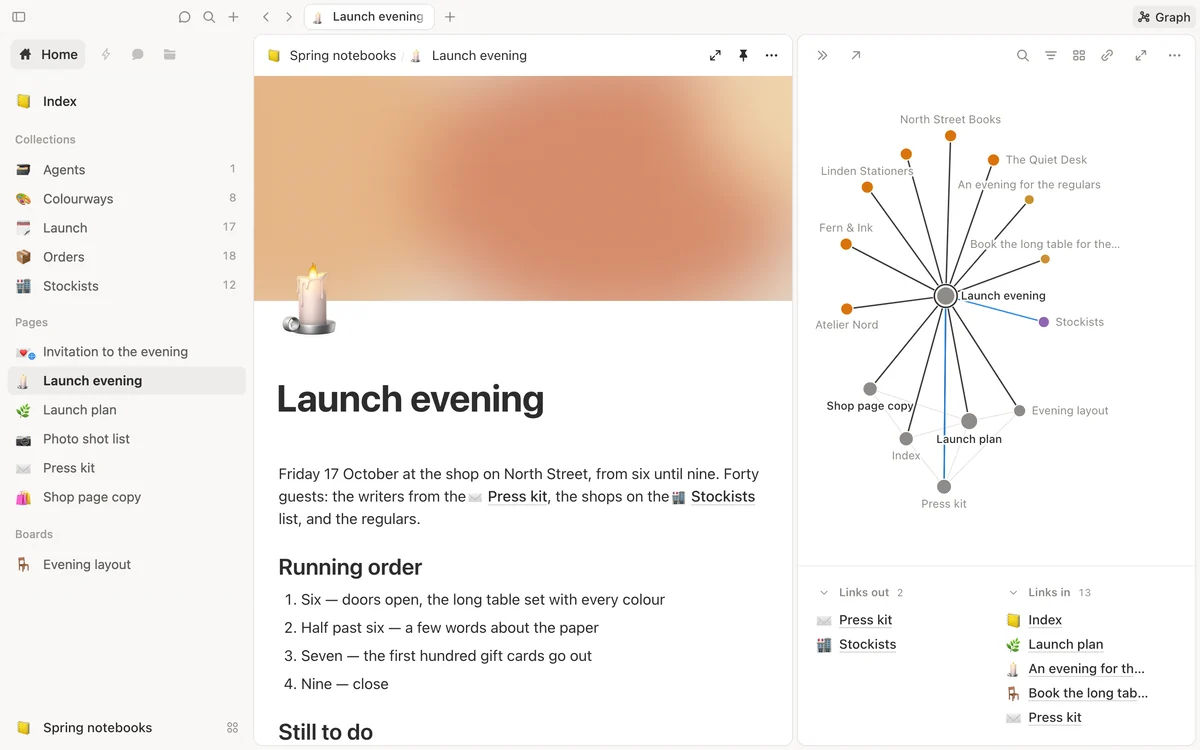Go forward with the right arrow
The width and height of the screenshot is (1200, 750).
(289, 17)
